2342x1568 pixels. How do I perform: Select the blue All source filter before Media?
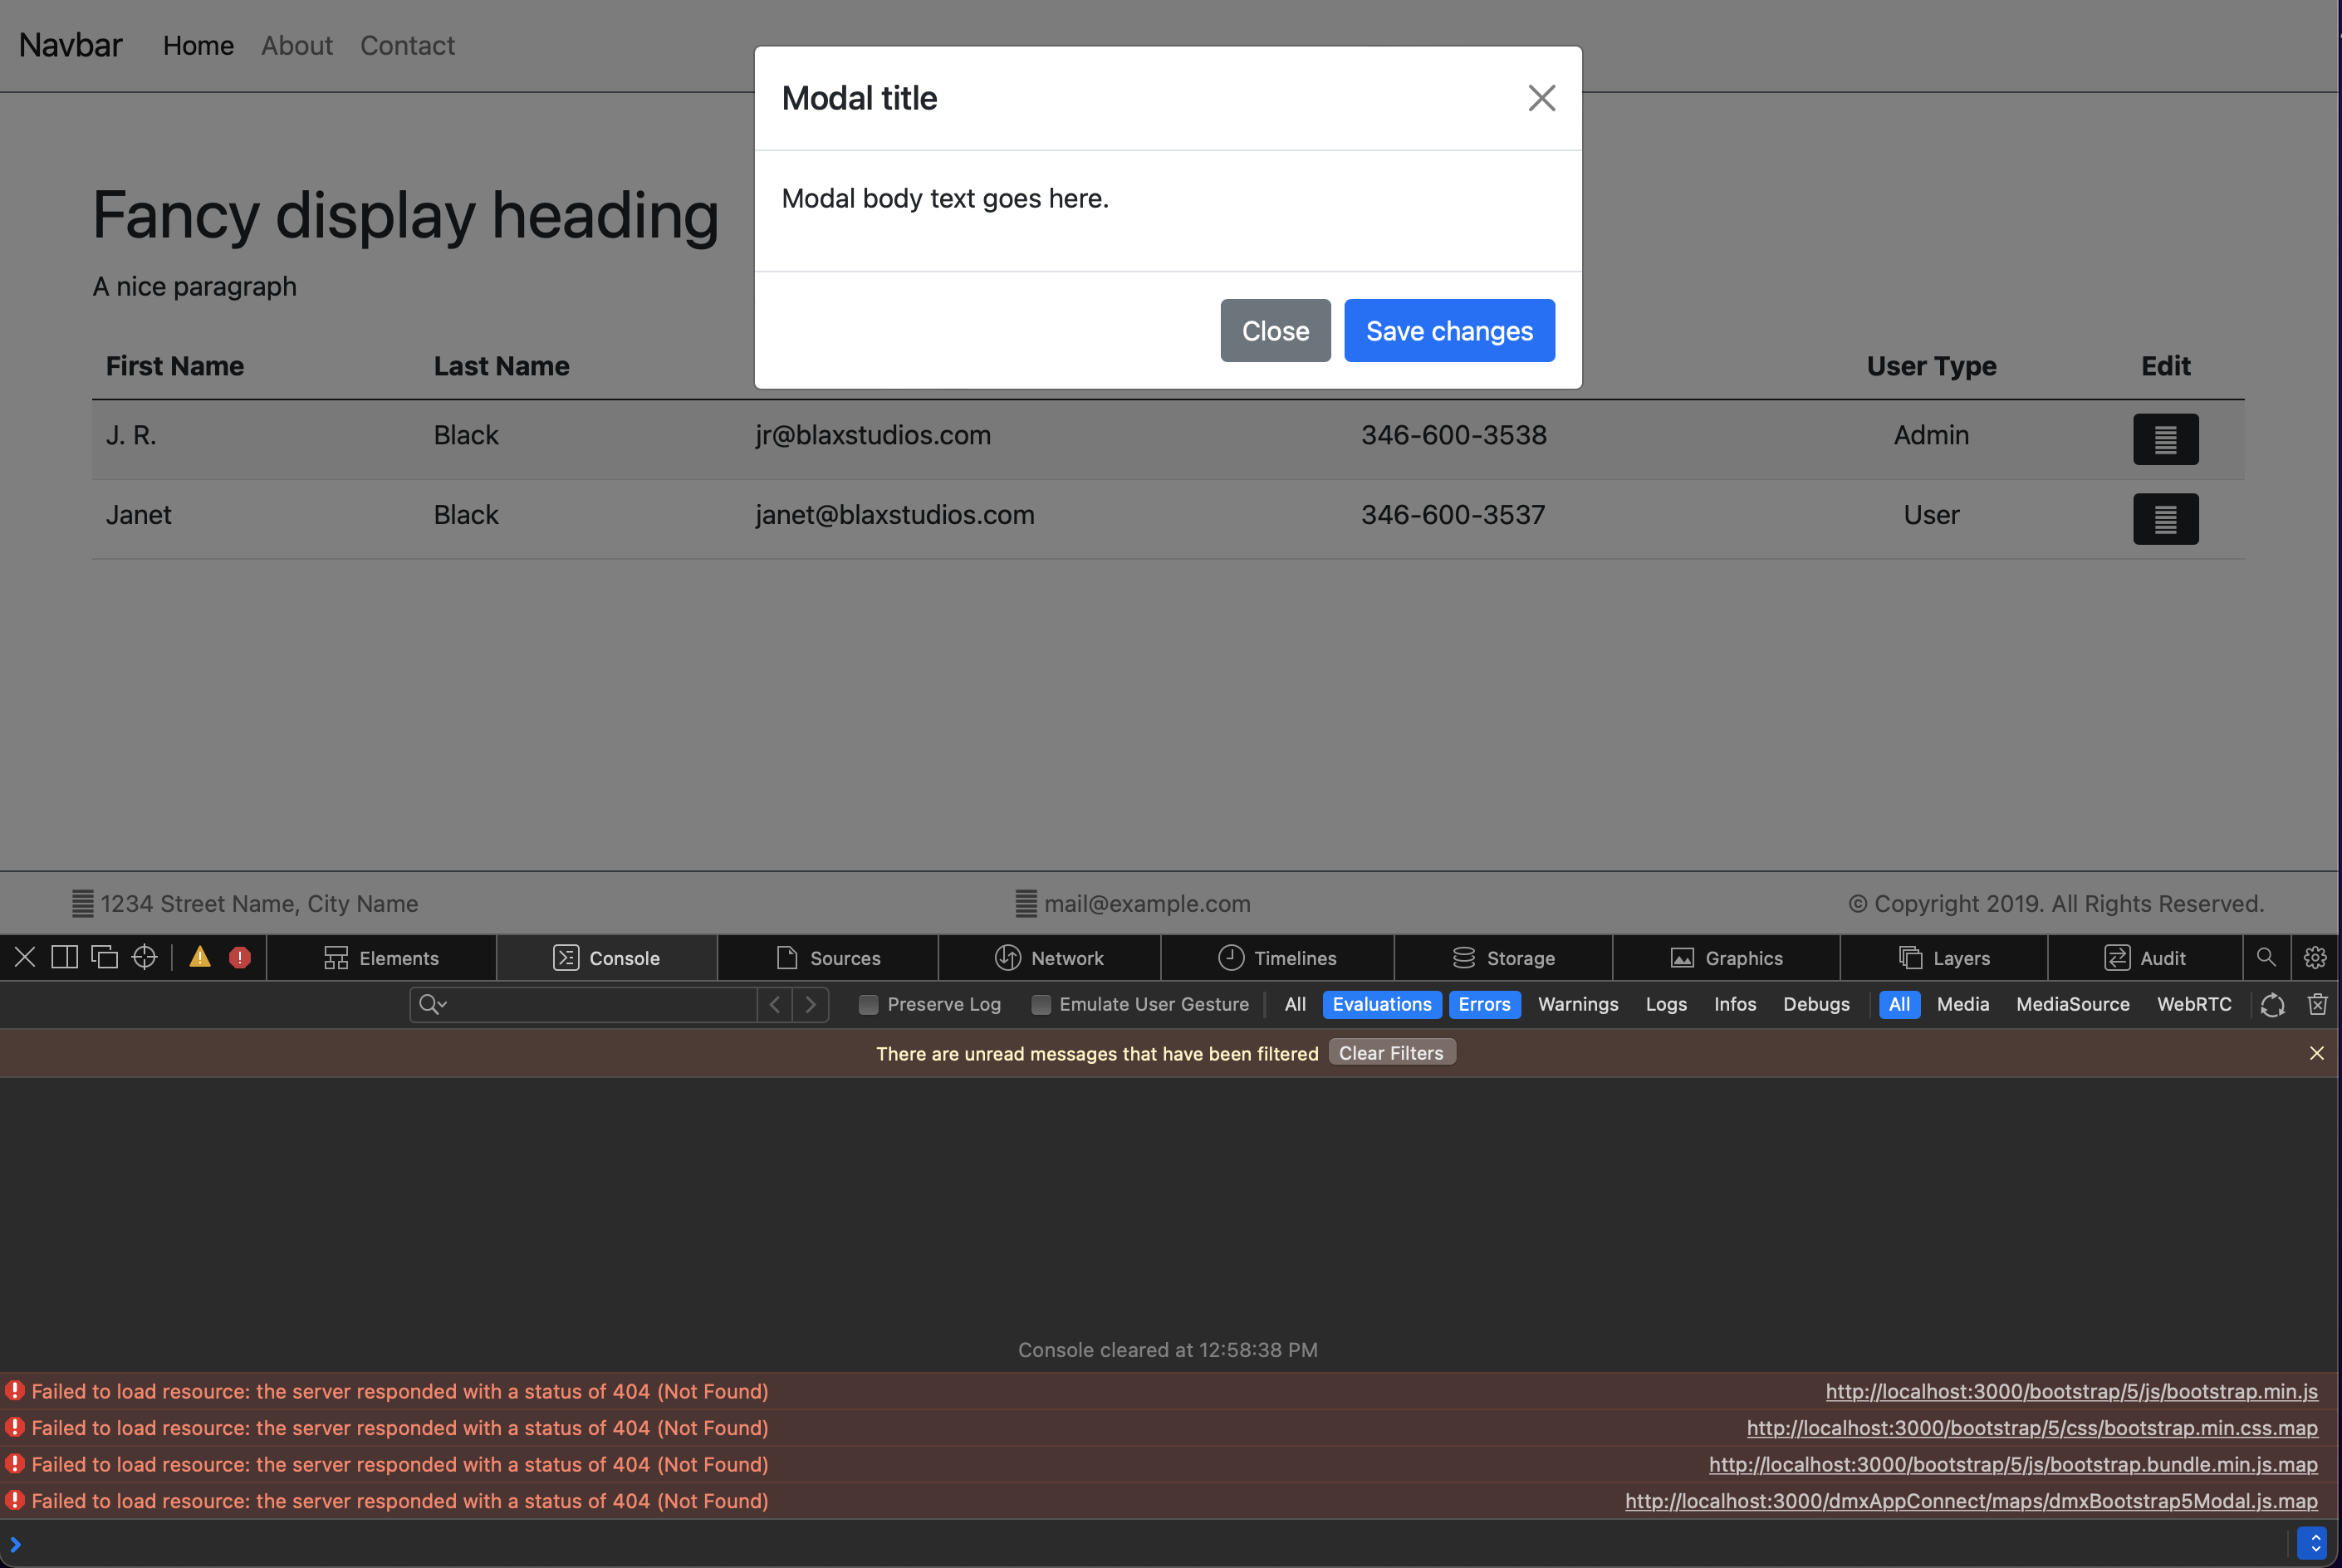pyautogui.click(x=1898, y=1004)
